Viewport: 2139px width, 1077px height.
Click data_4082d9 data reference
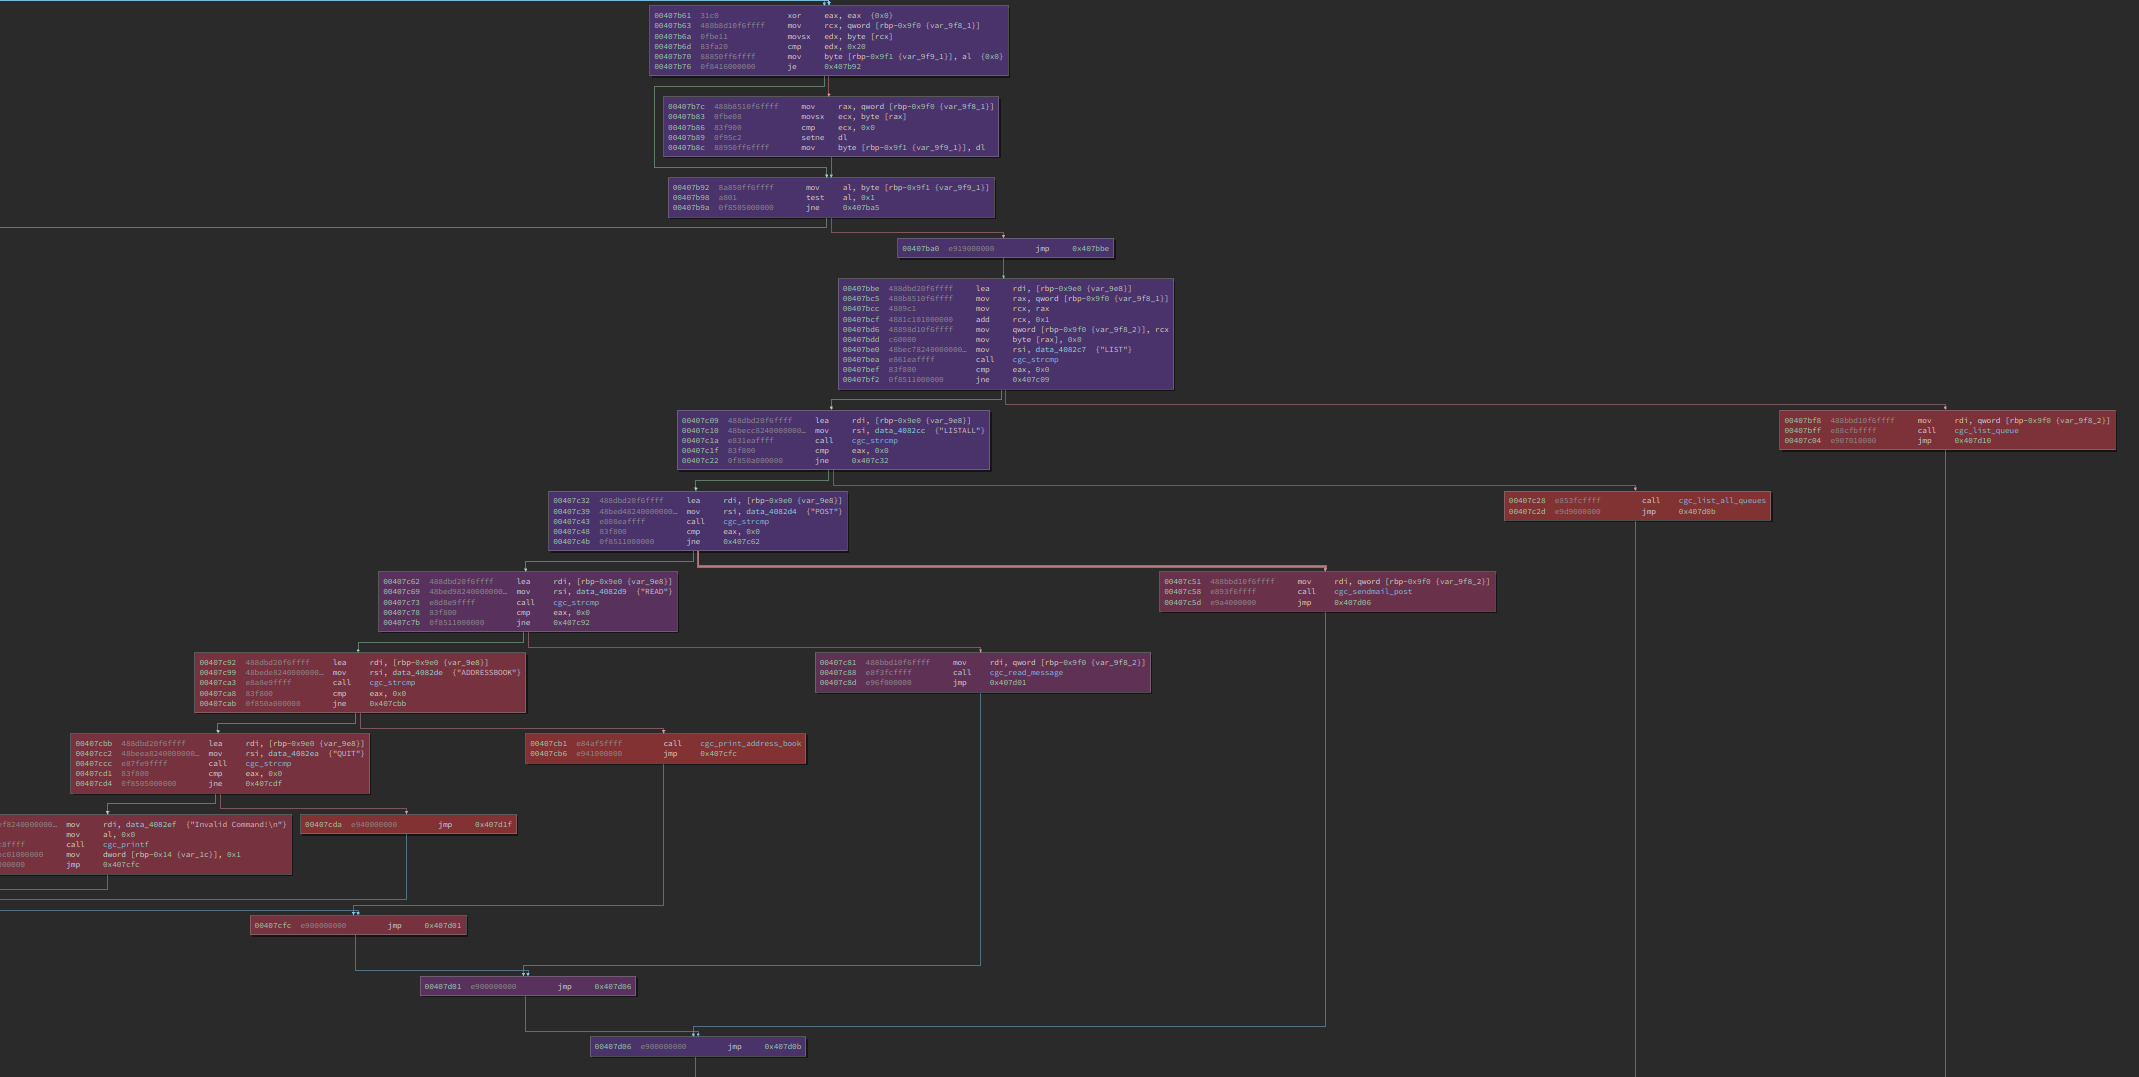pyautogui.click(x=600, y=592)
